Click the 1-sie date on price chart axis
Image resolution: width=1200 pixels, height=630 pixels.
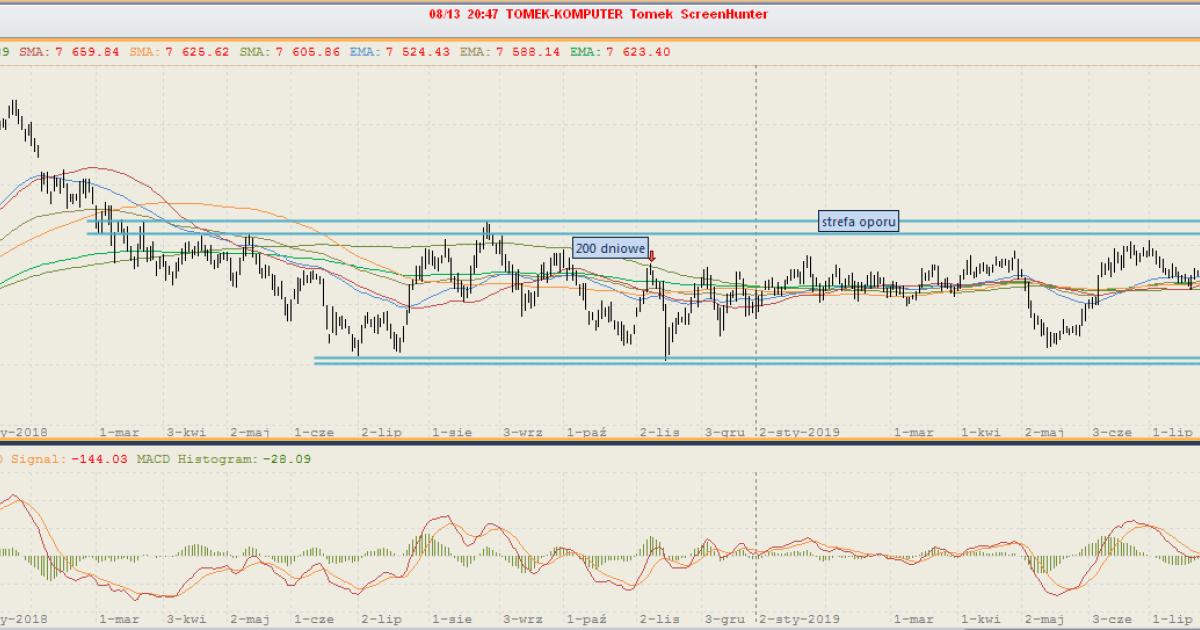(451, 432)
